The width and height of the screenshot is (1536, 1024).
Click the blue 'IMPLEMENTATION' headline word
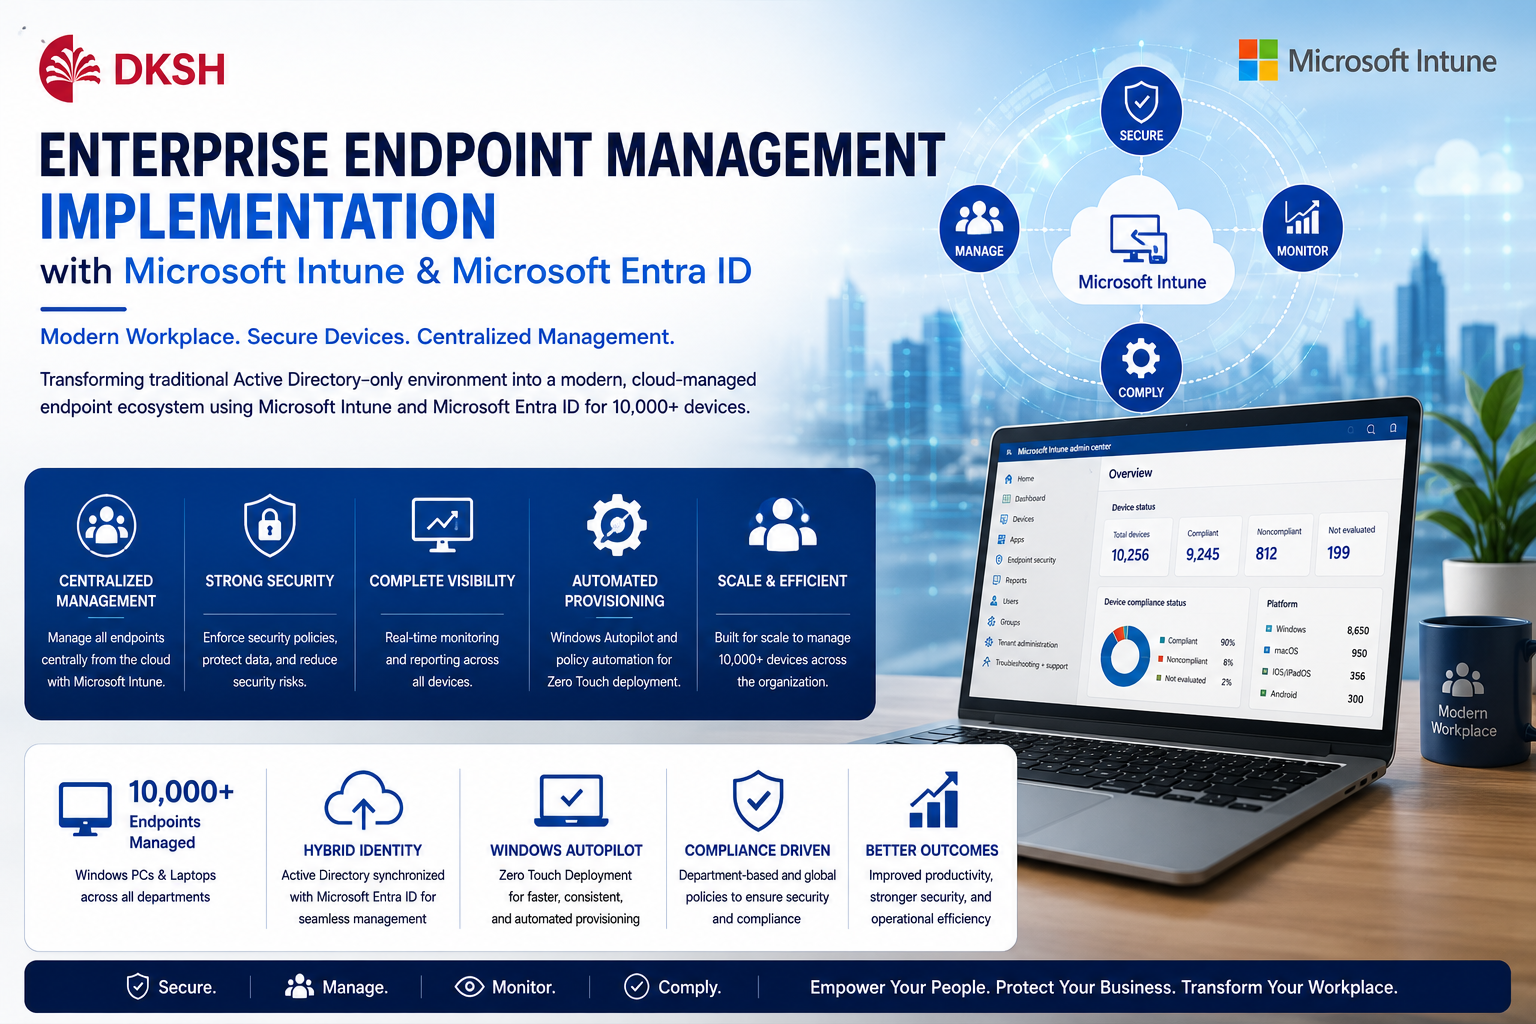click(268, 216)
